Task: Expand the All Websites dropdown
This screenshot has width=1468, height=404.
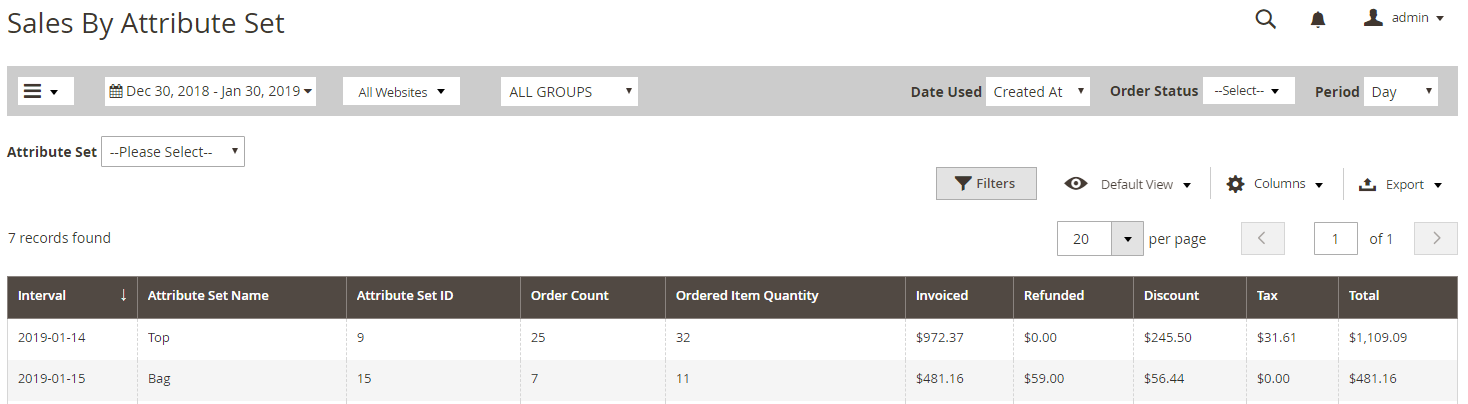Action: point(401,92)
